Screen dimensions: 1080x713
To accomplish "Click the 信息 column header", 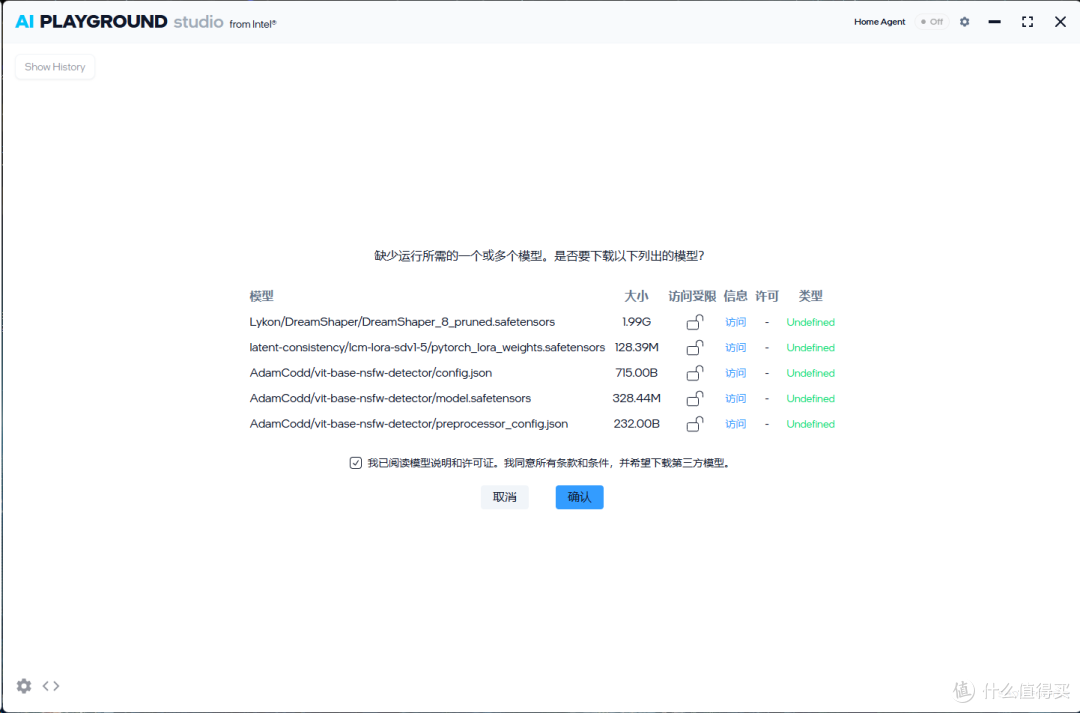I will (736, 296).
